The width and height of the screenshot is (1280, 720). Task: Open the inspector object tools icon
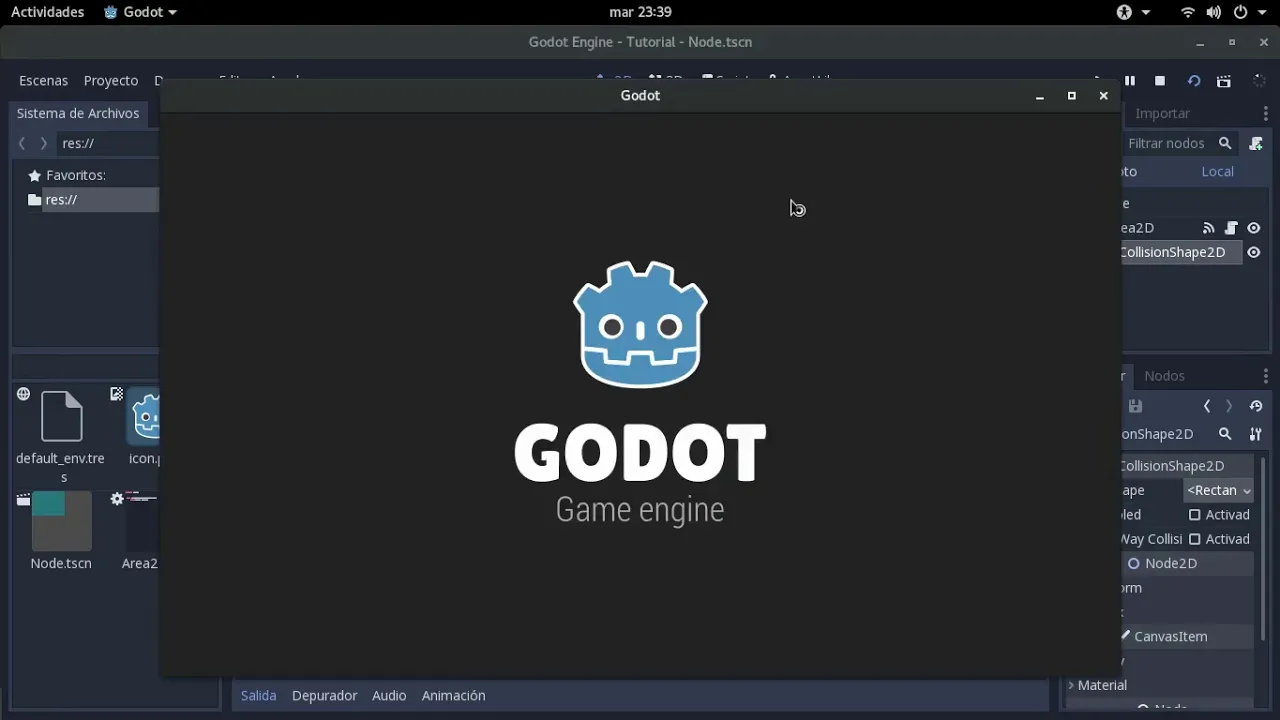(x=1255, y=434)
